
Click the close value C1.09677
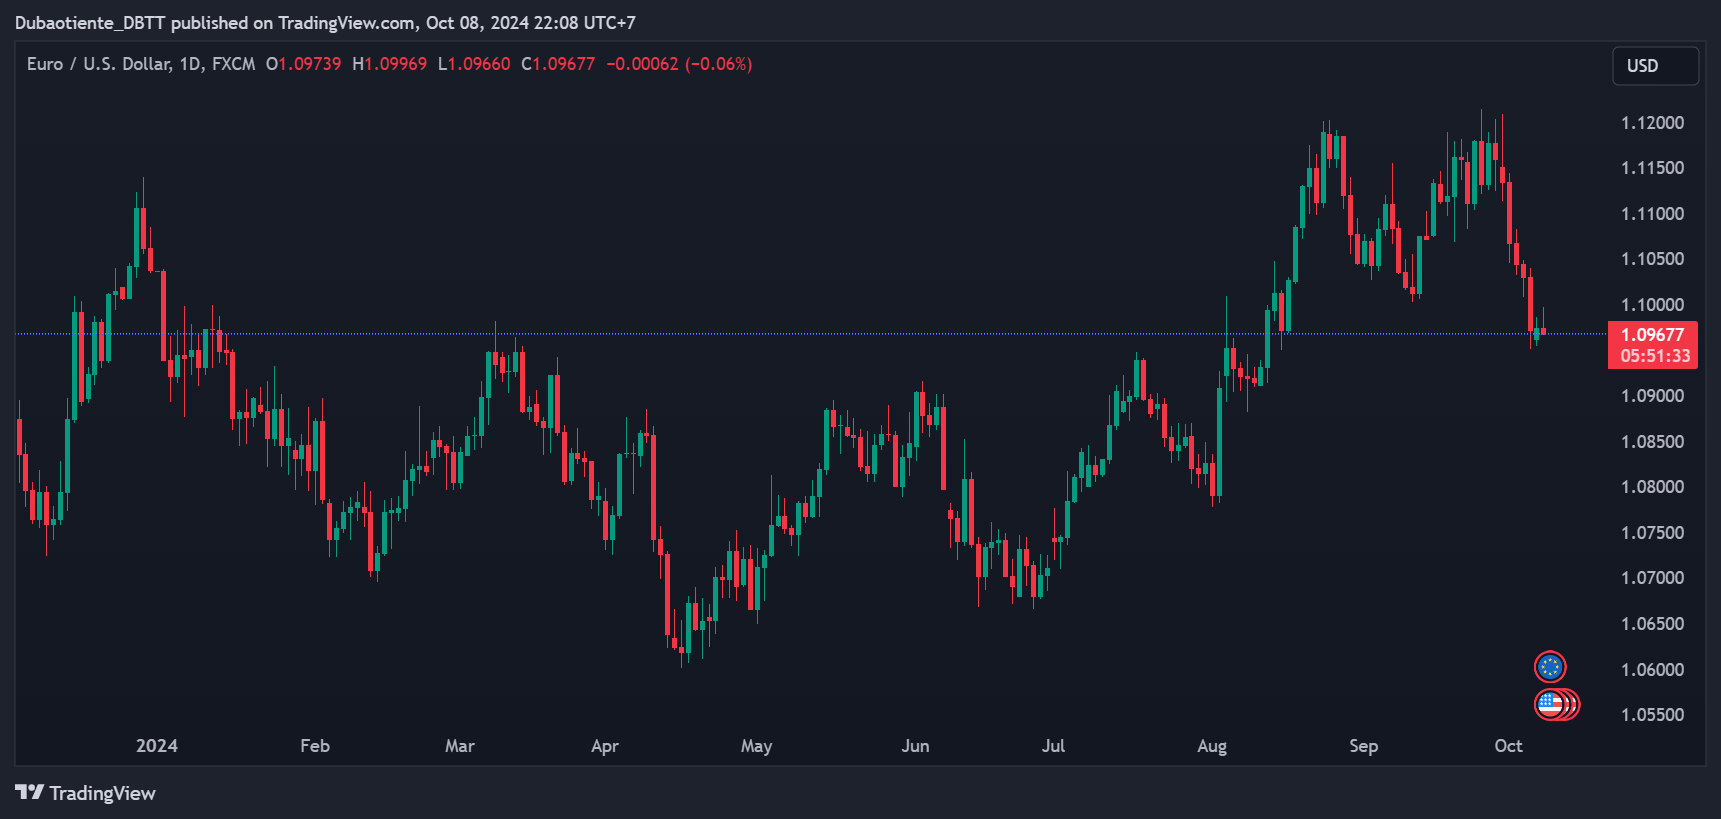[558, 64]
